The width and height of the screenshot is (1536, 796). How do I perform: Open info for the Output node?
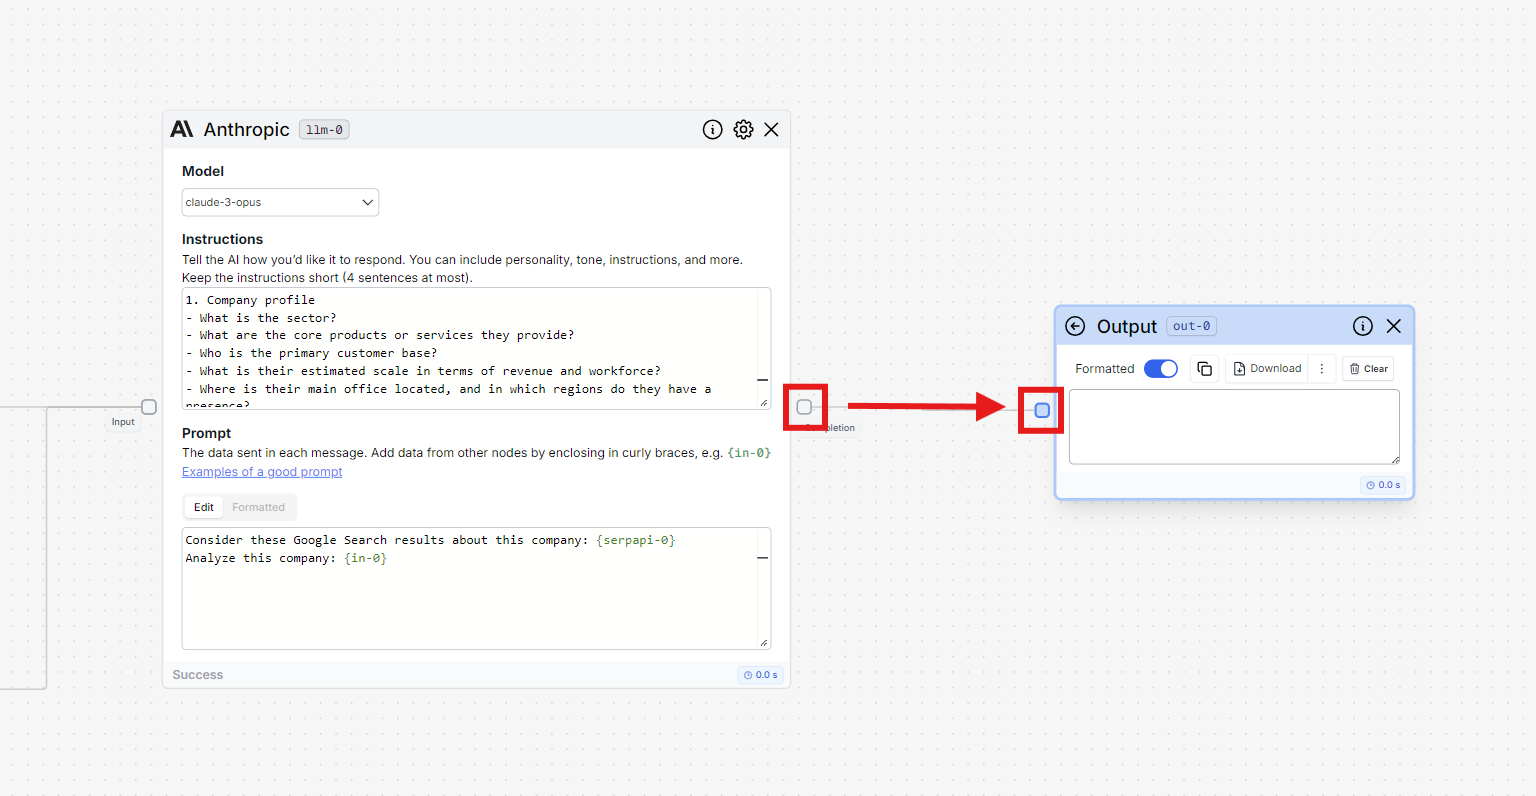[x=1363, y=326]
